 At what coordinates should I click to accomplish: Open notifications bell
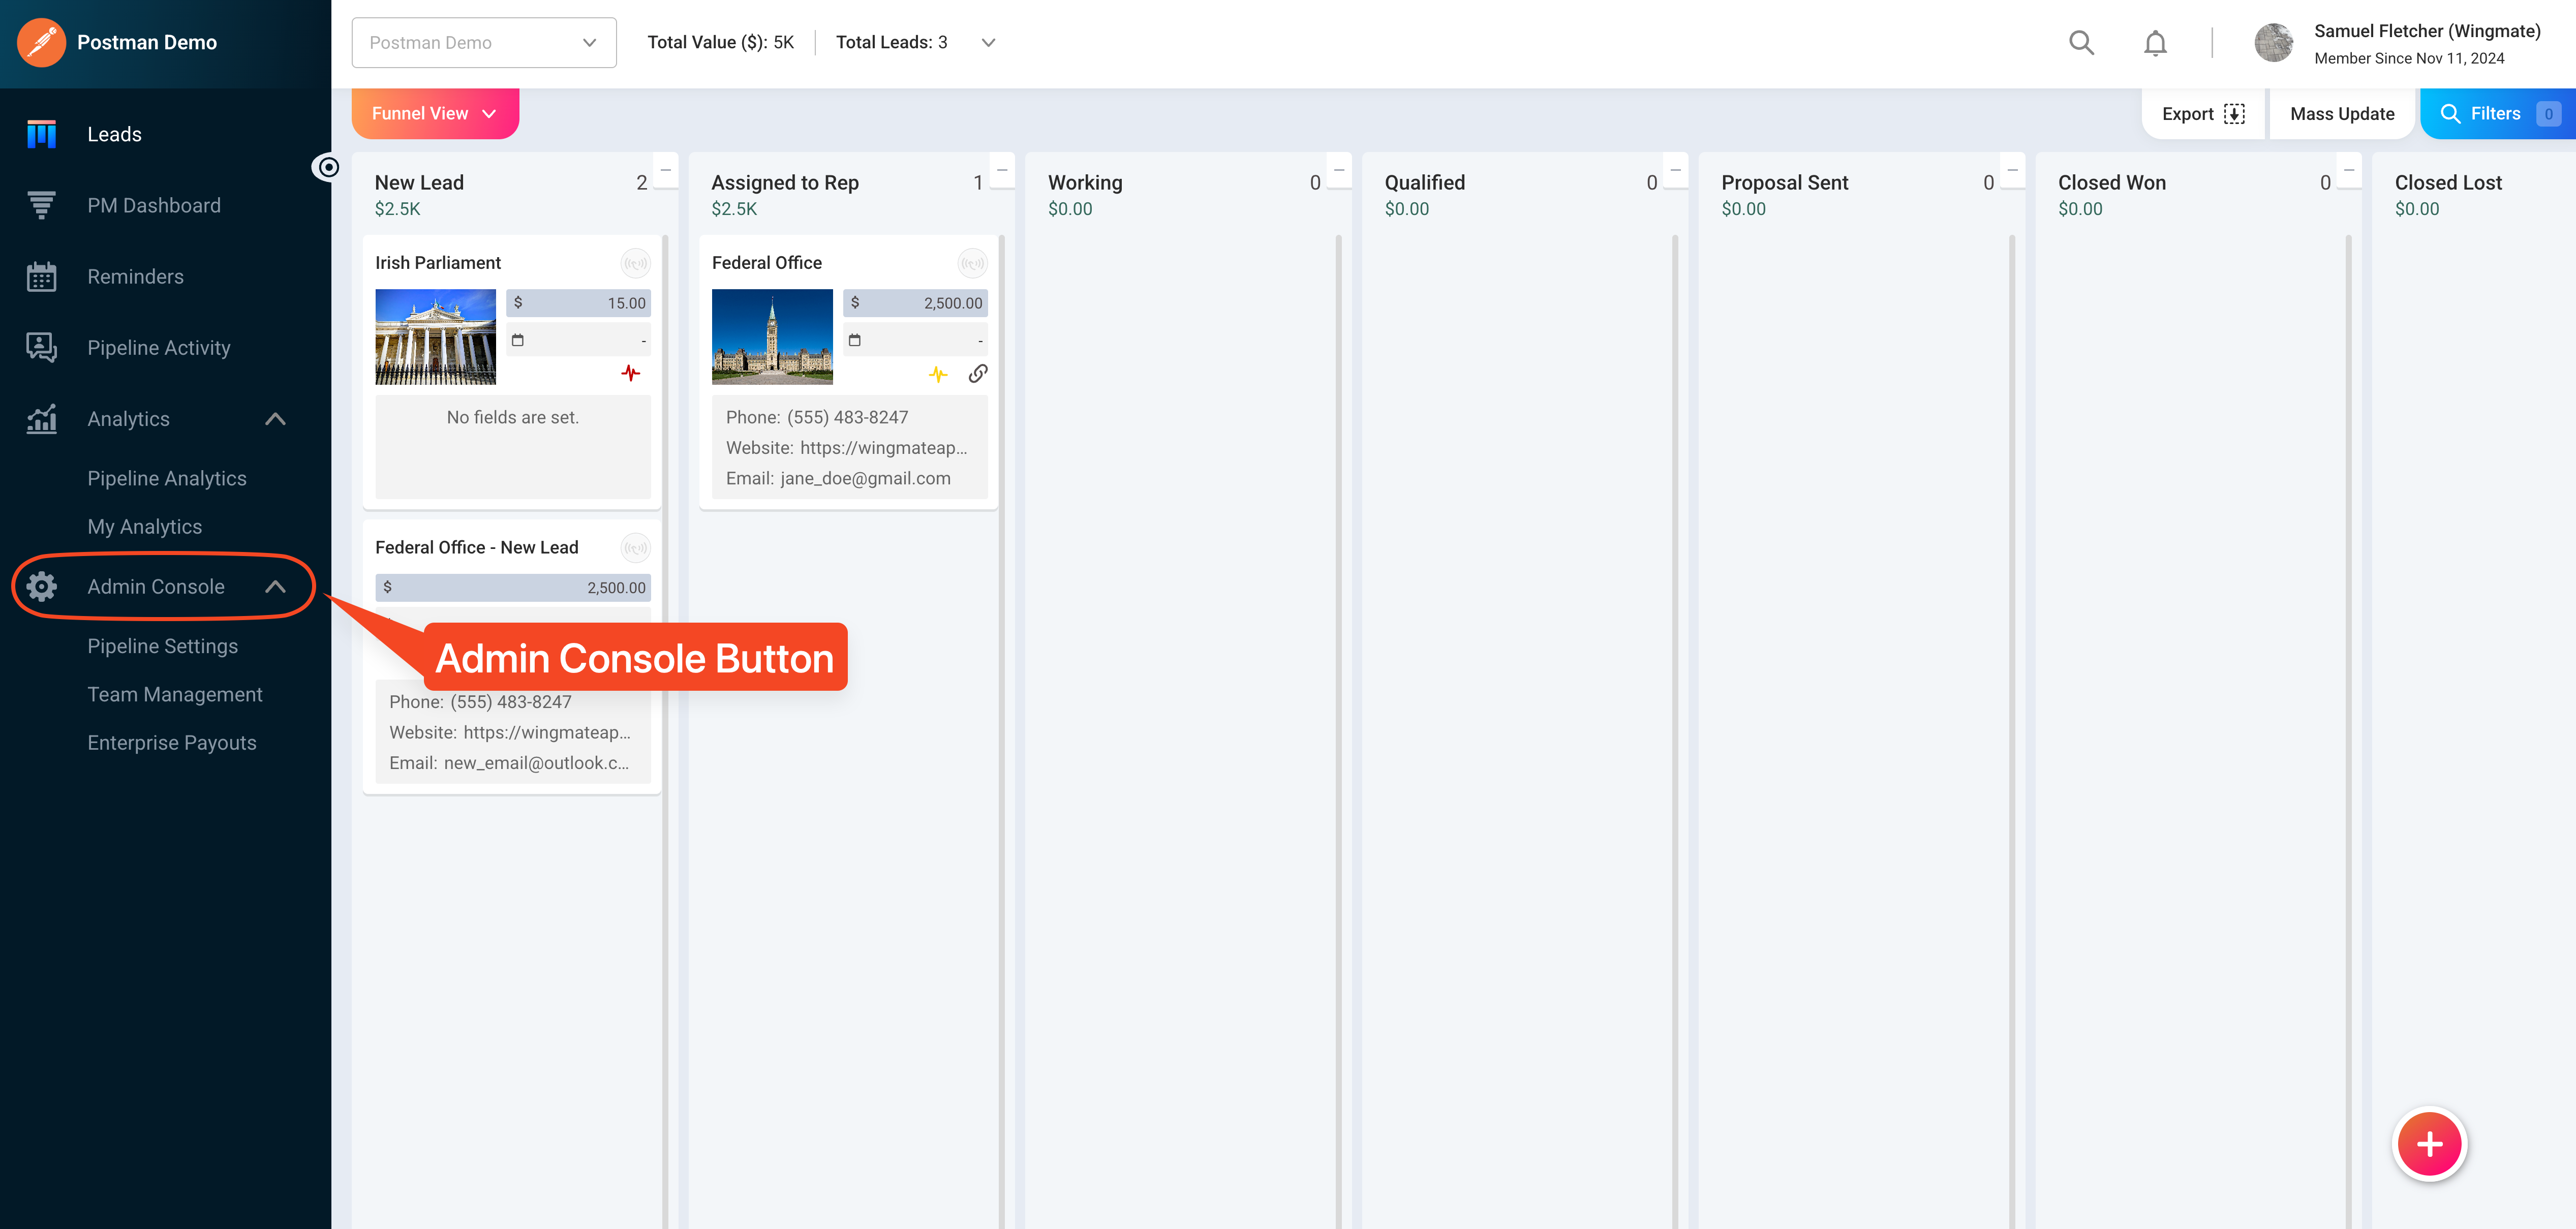(x=2155, y=43)
